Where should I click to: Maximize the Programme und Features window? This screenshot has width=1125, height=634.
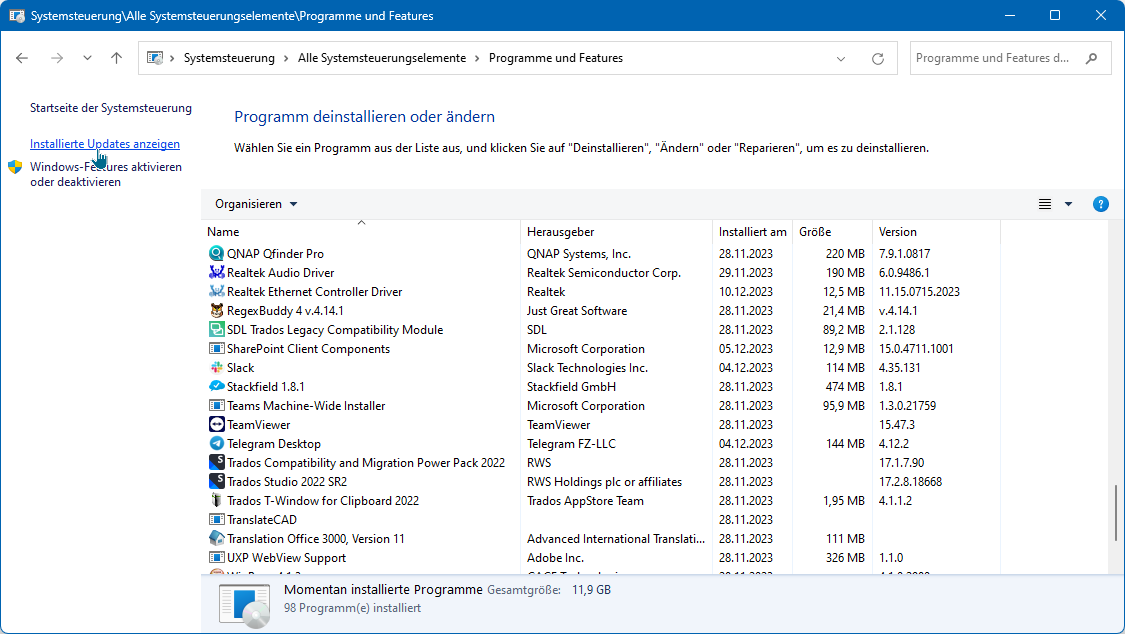point(1055,15)
